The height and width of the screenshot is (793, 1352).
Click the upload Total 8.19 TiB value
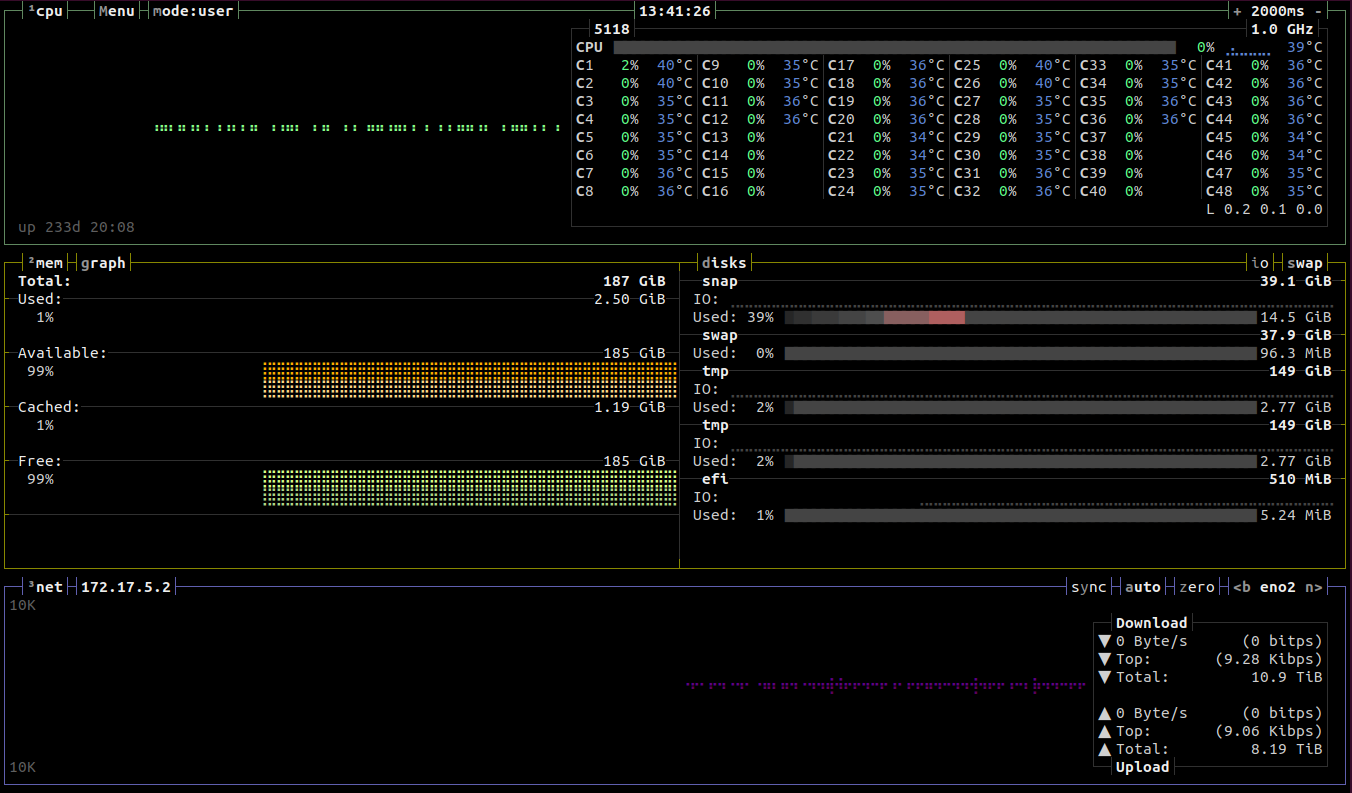[x=1287, y=749]
